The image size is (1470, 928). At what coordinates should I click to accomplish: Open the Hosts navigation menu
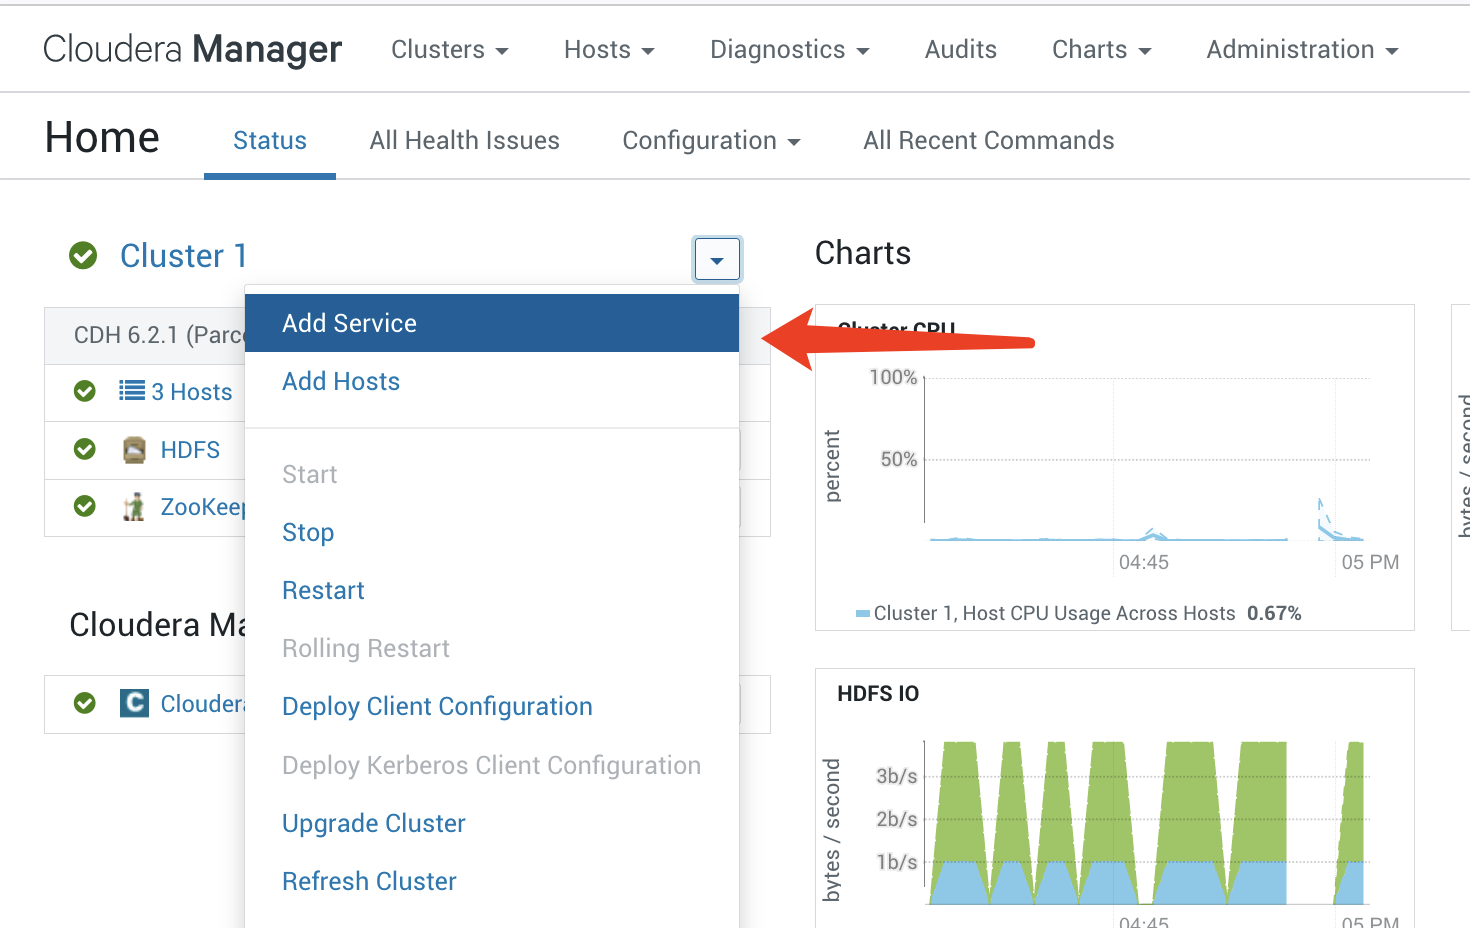[x=609, y=50]
